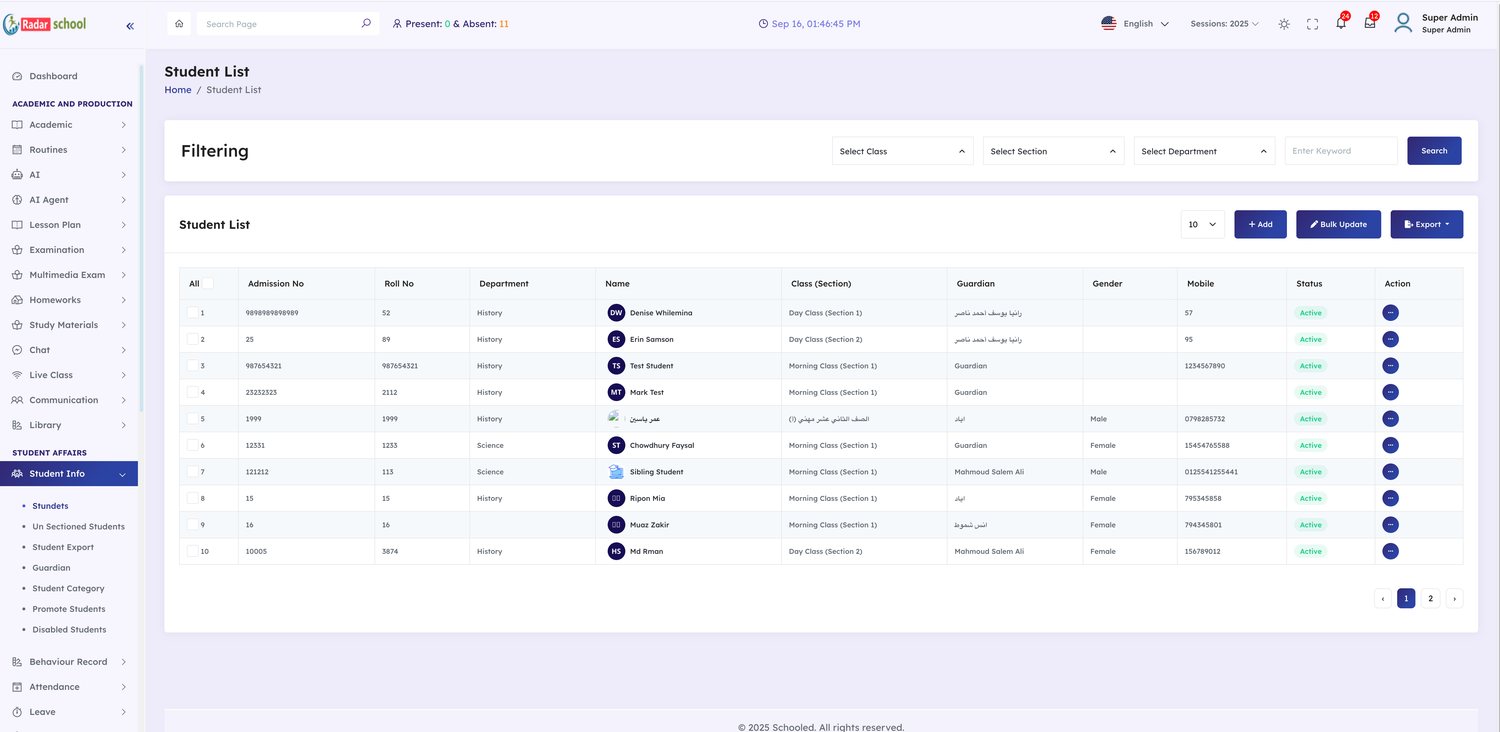Screen dimensions: 1500x732
Task: Check row 8 checkbox for Ripon Mia
Action: (x=192, y=498)
